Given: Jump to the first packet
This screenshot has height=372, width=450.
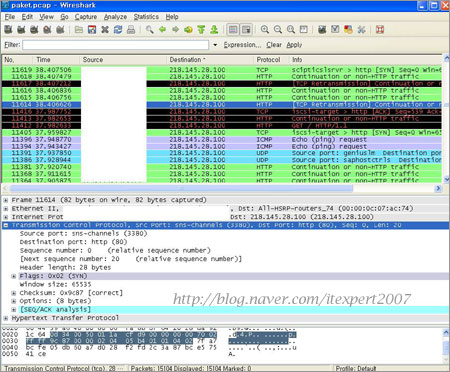Looking at the screenshot, I should pyautogui.click(x=201, y=30).
